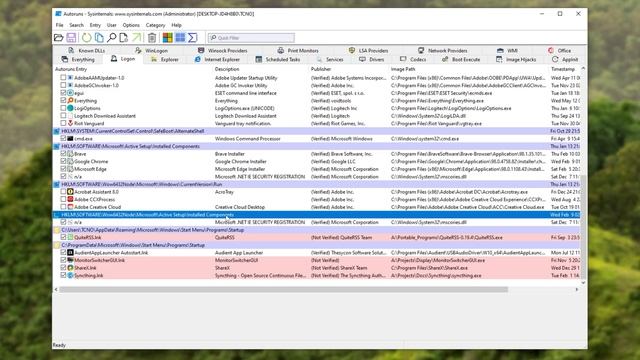Toggle the blue Windows entries filter icon

180,38
